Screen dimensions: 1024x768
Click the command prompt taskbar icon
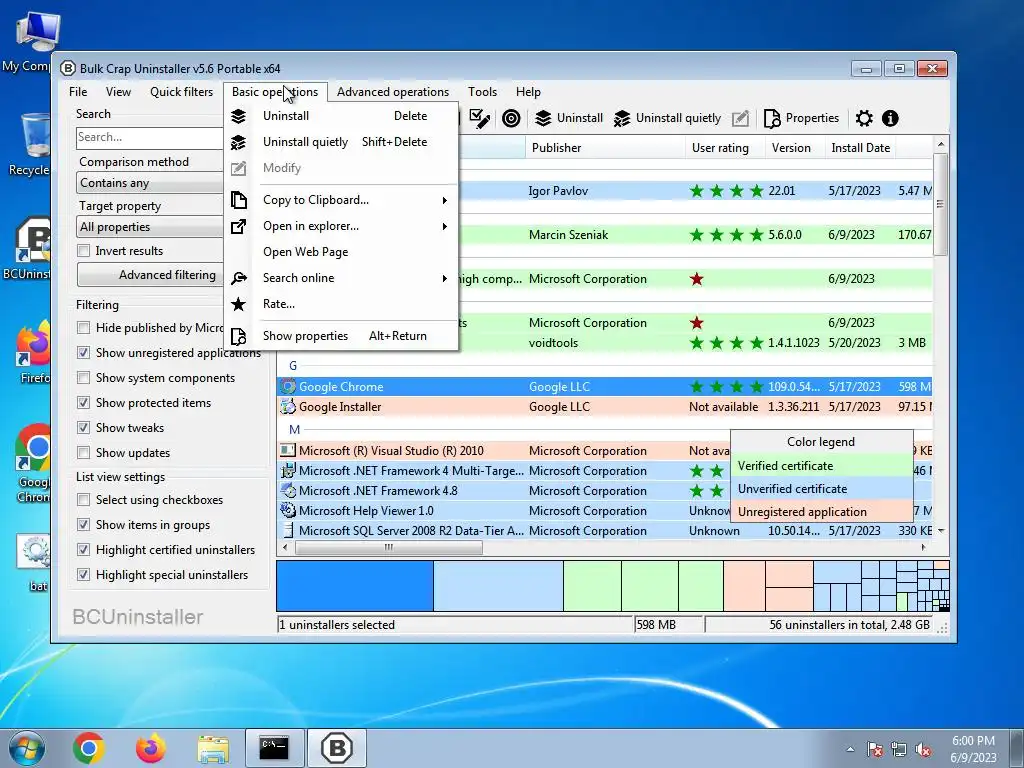point(274,748)
